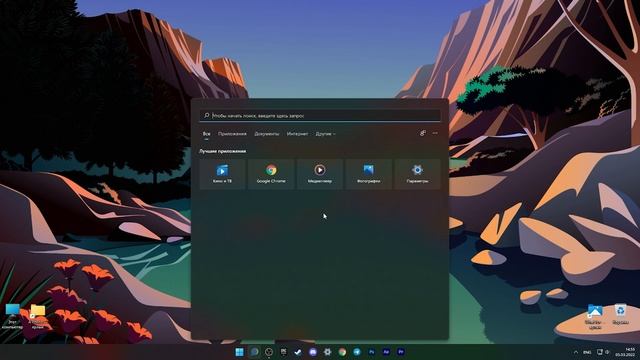Open After Effects from the taskbar

(x=386, y=352)
